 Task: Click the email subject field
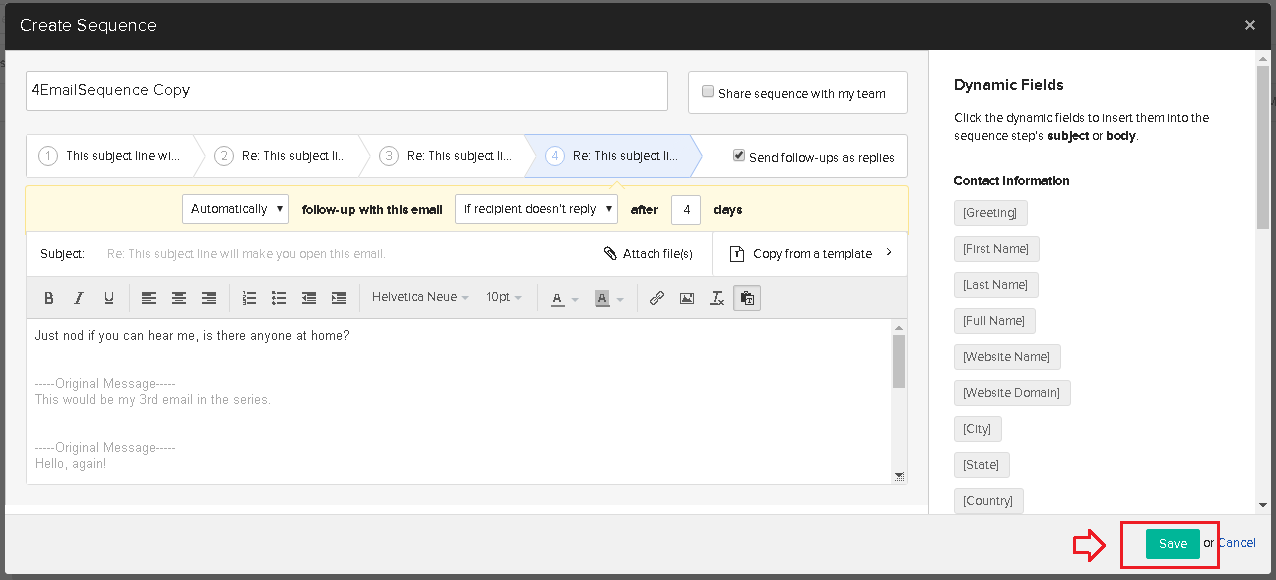[x=345, y=254]
